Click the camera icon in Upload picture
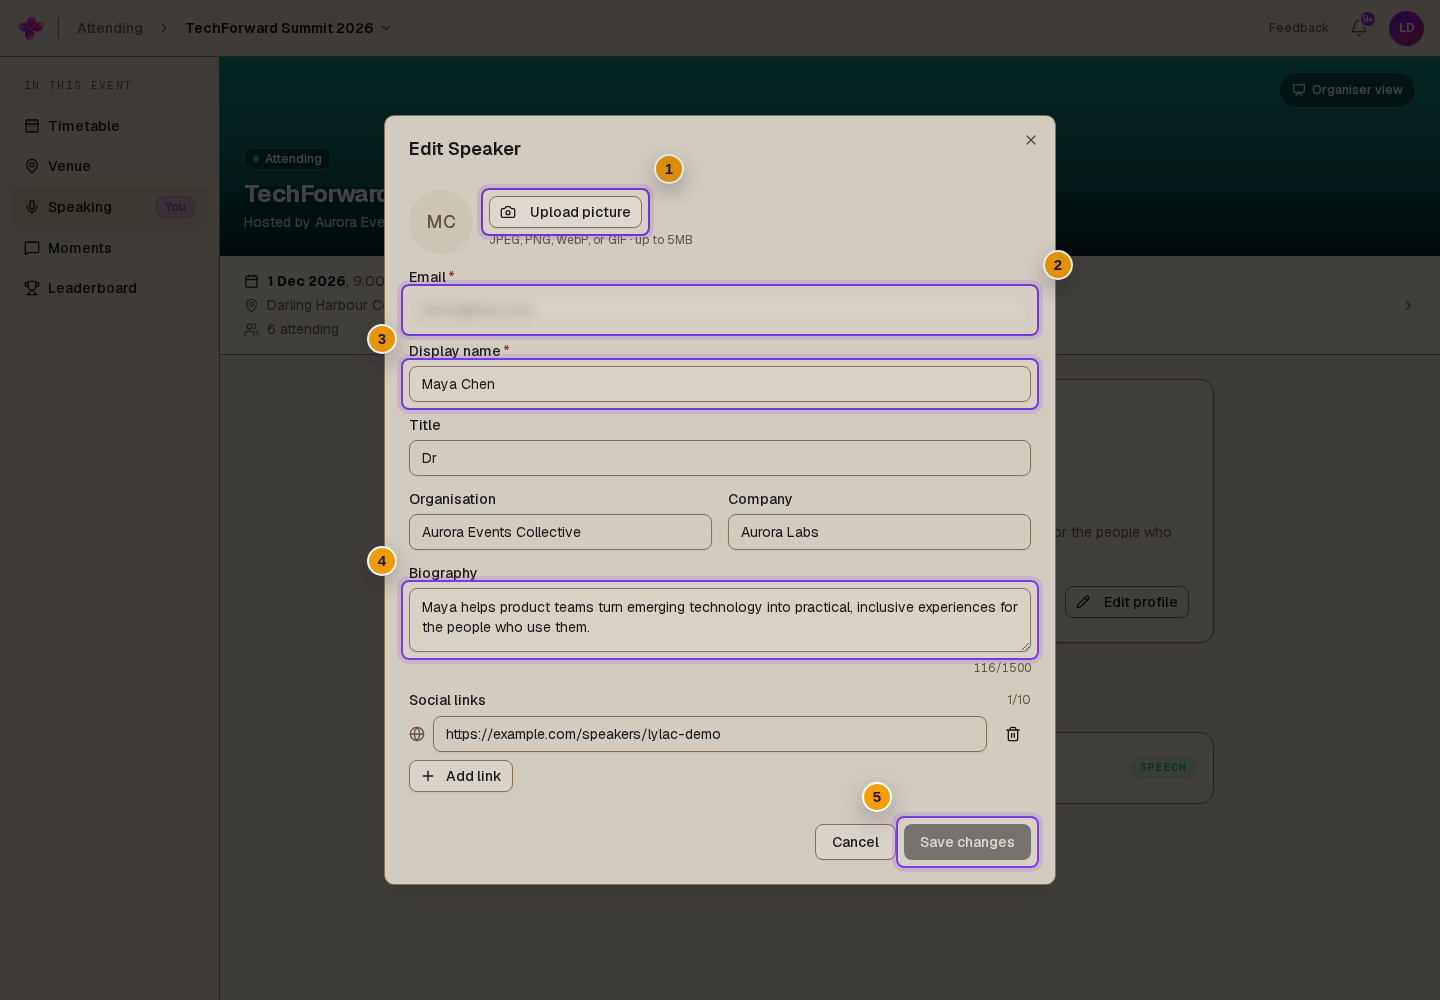Image resolution: width=1440 pixels, height=1000 pixels. pos(508,212)
